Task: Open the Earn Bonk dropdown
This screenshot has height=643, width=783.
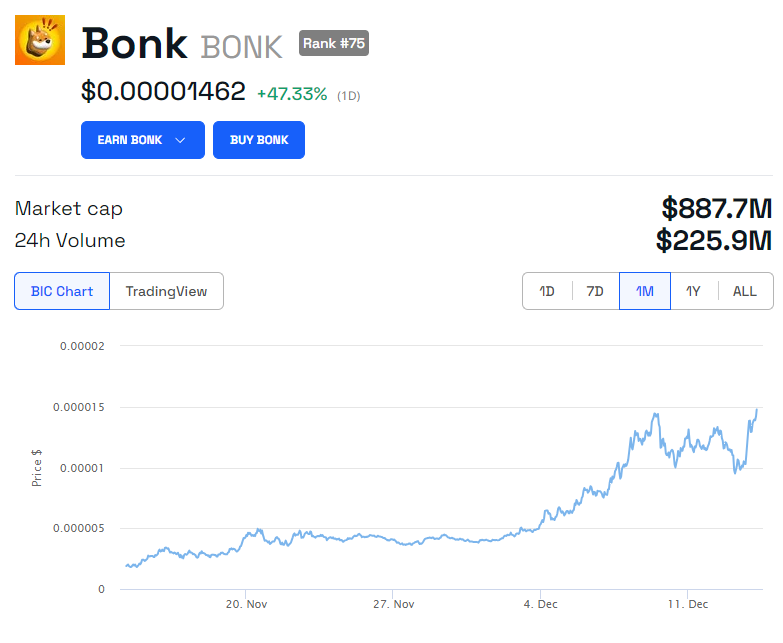Action: click(x=142, y=140)
